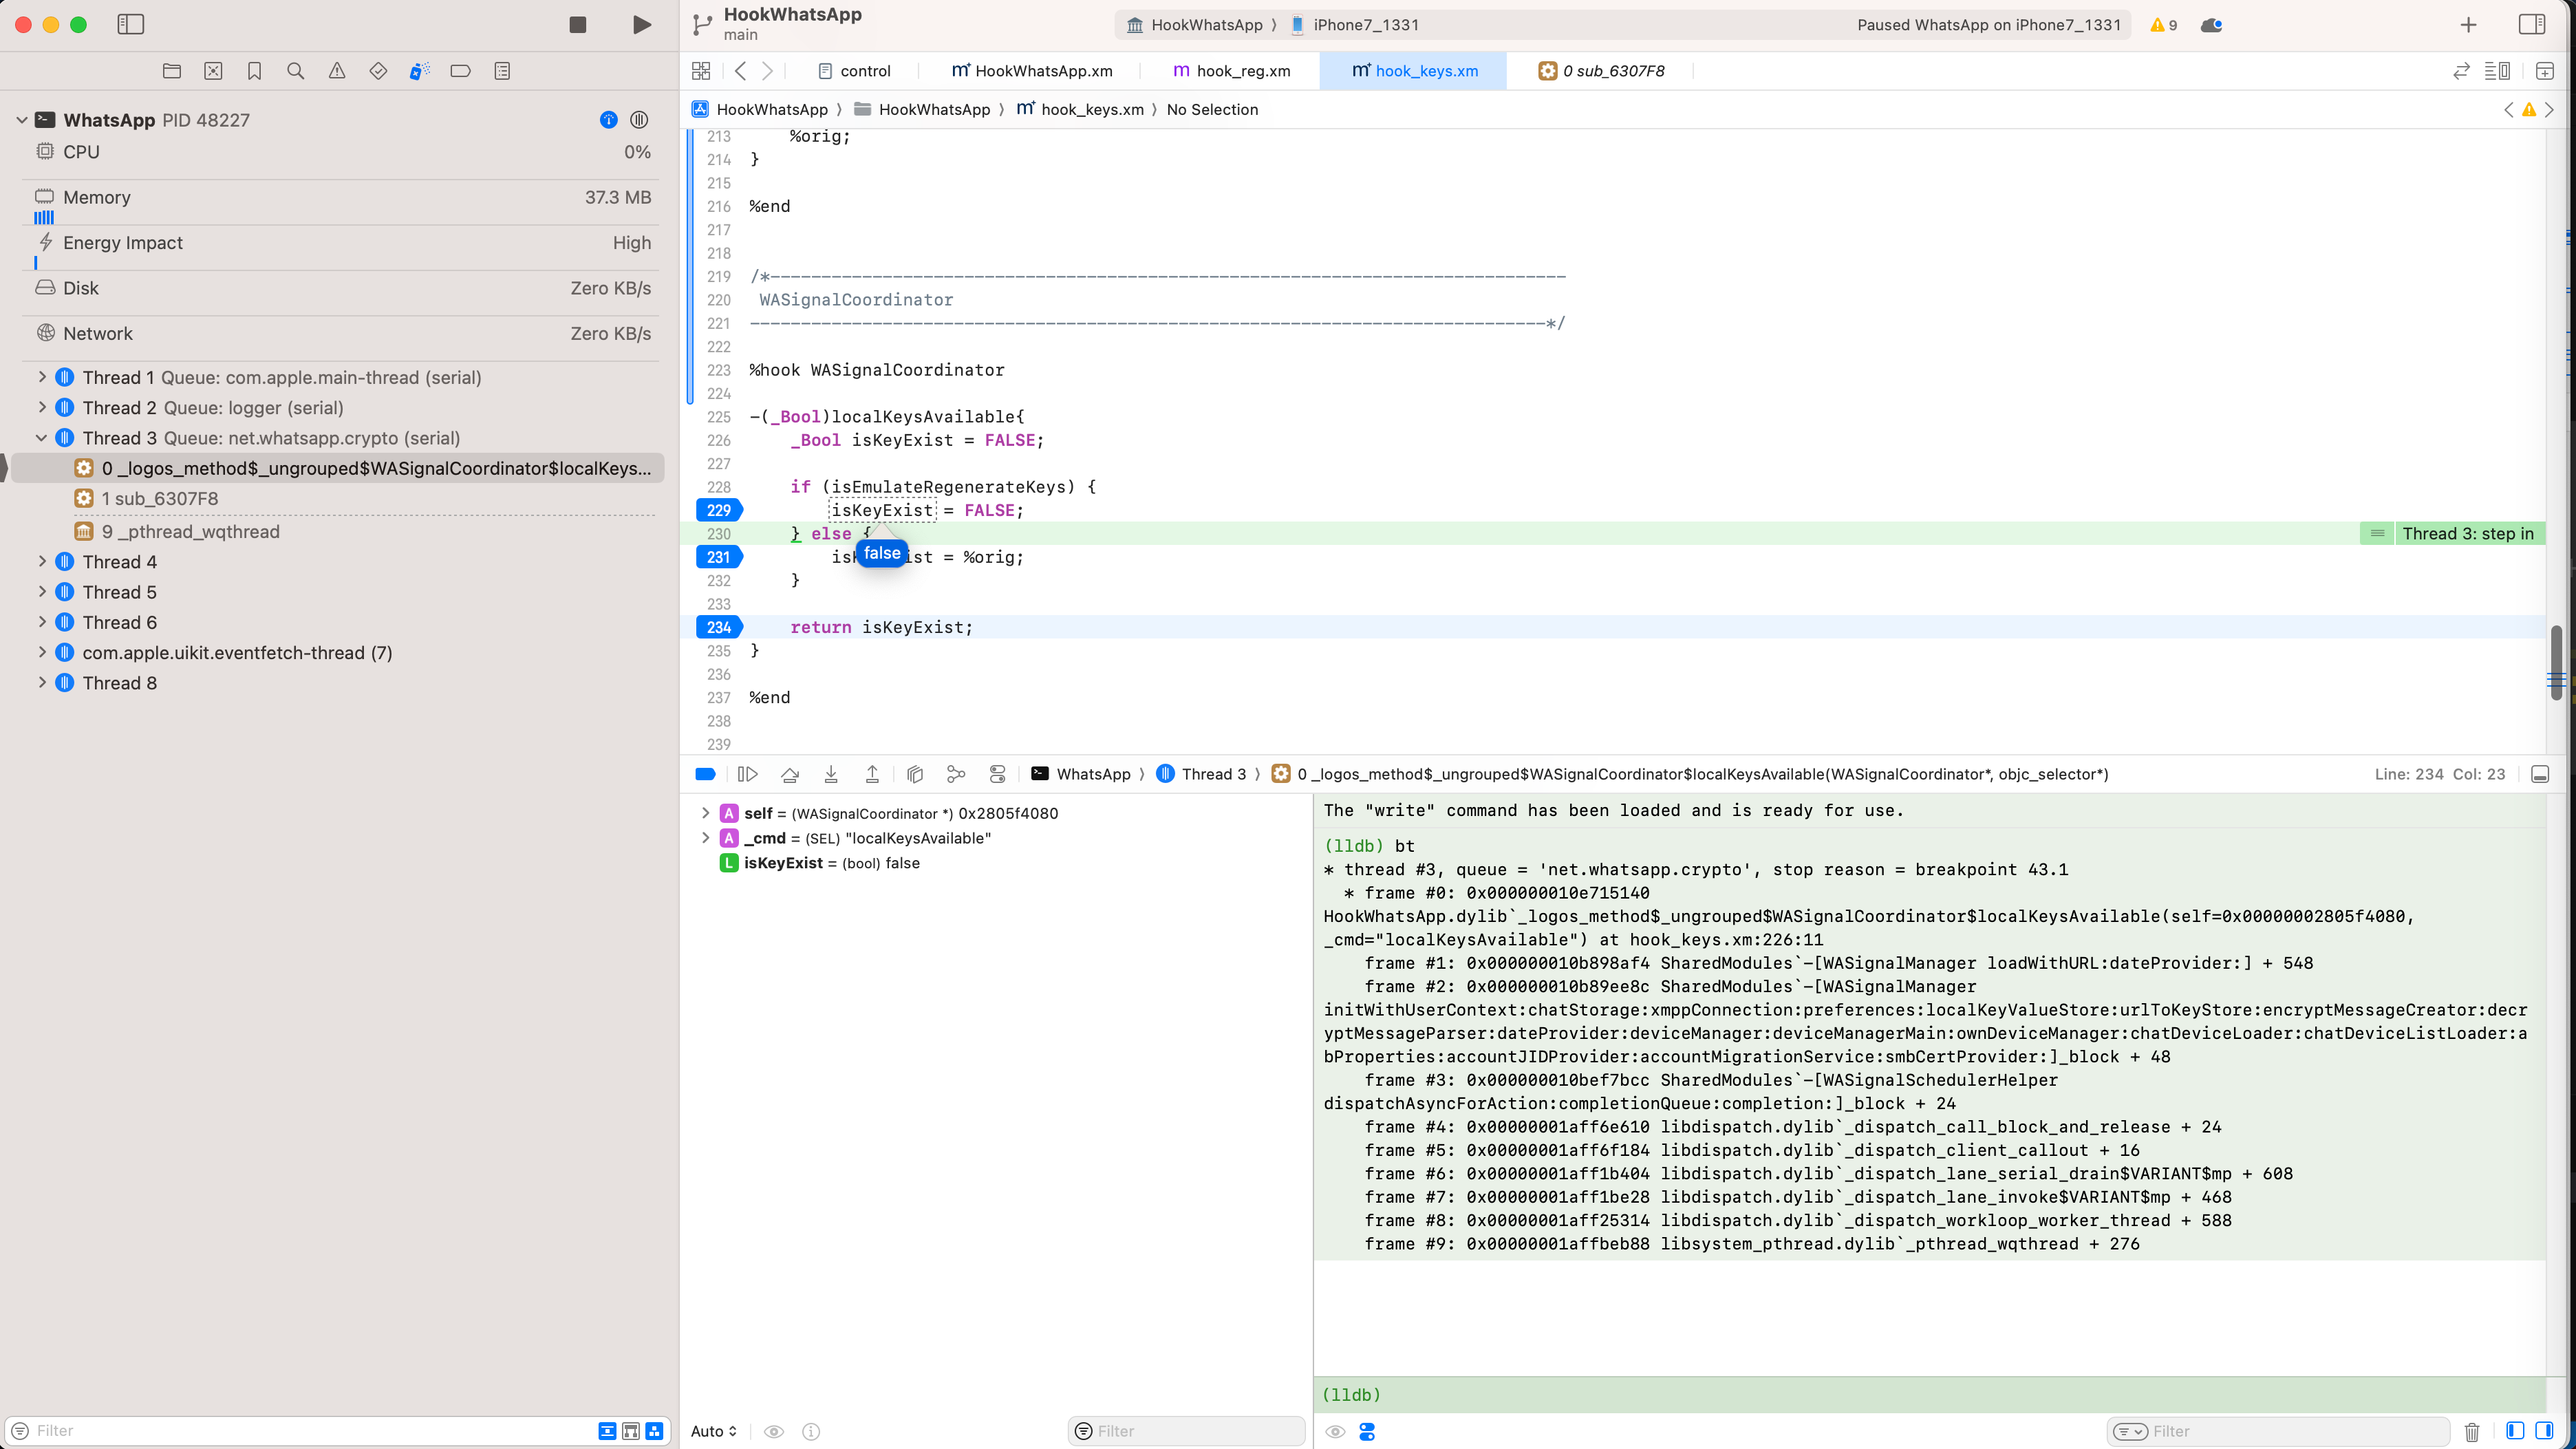Expand the Thread 3 net.whatsapp.crypto entry
The image size is (2576, 1449).
pos(39,437)
